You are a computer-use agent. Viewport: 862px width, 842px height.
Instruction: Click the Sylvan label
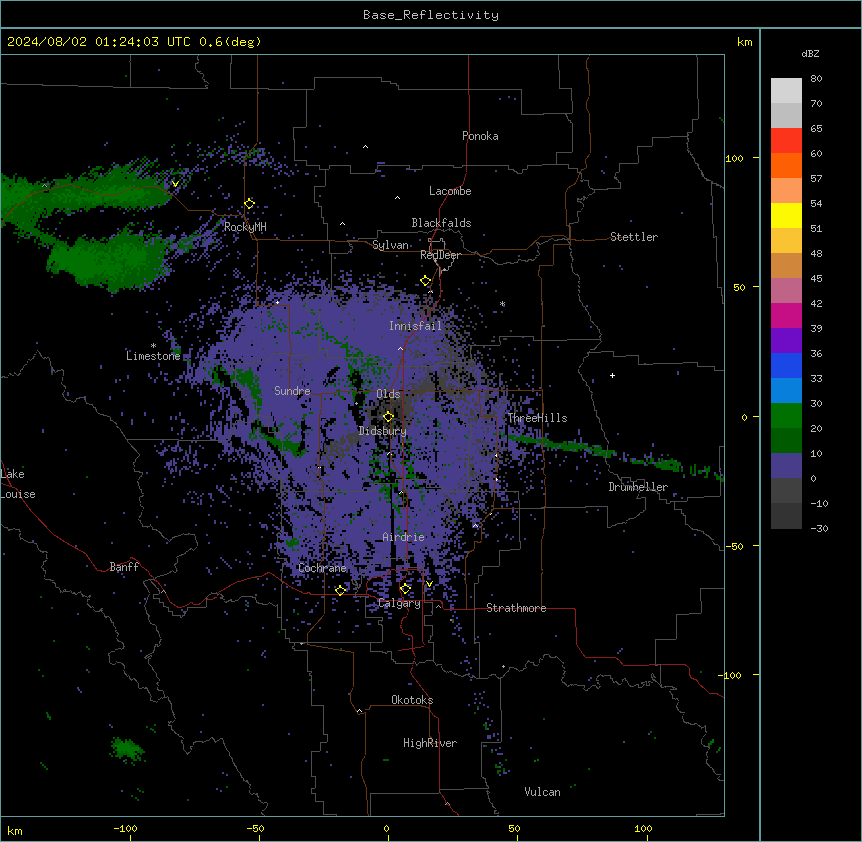coord(390,245)
